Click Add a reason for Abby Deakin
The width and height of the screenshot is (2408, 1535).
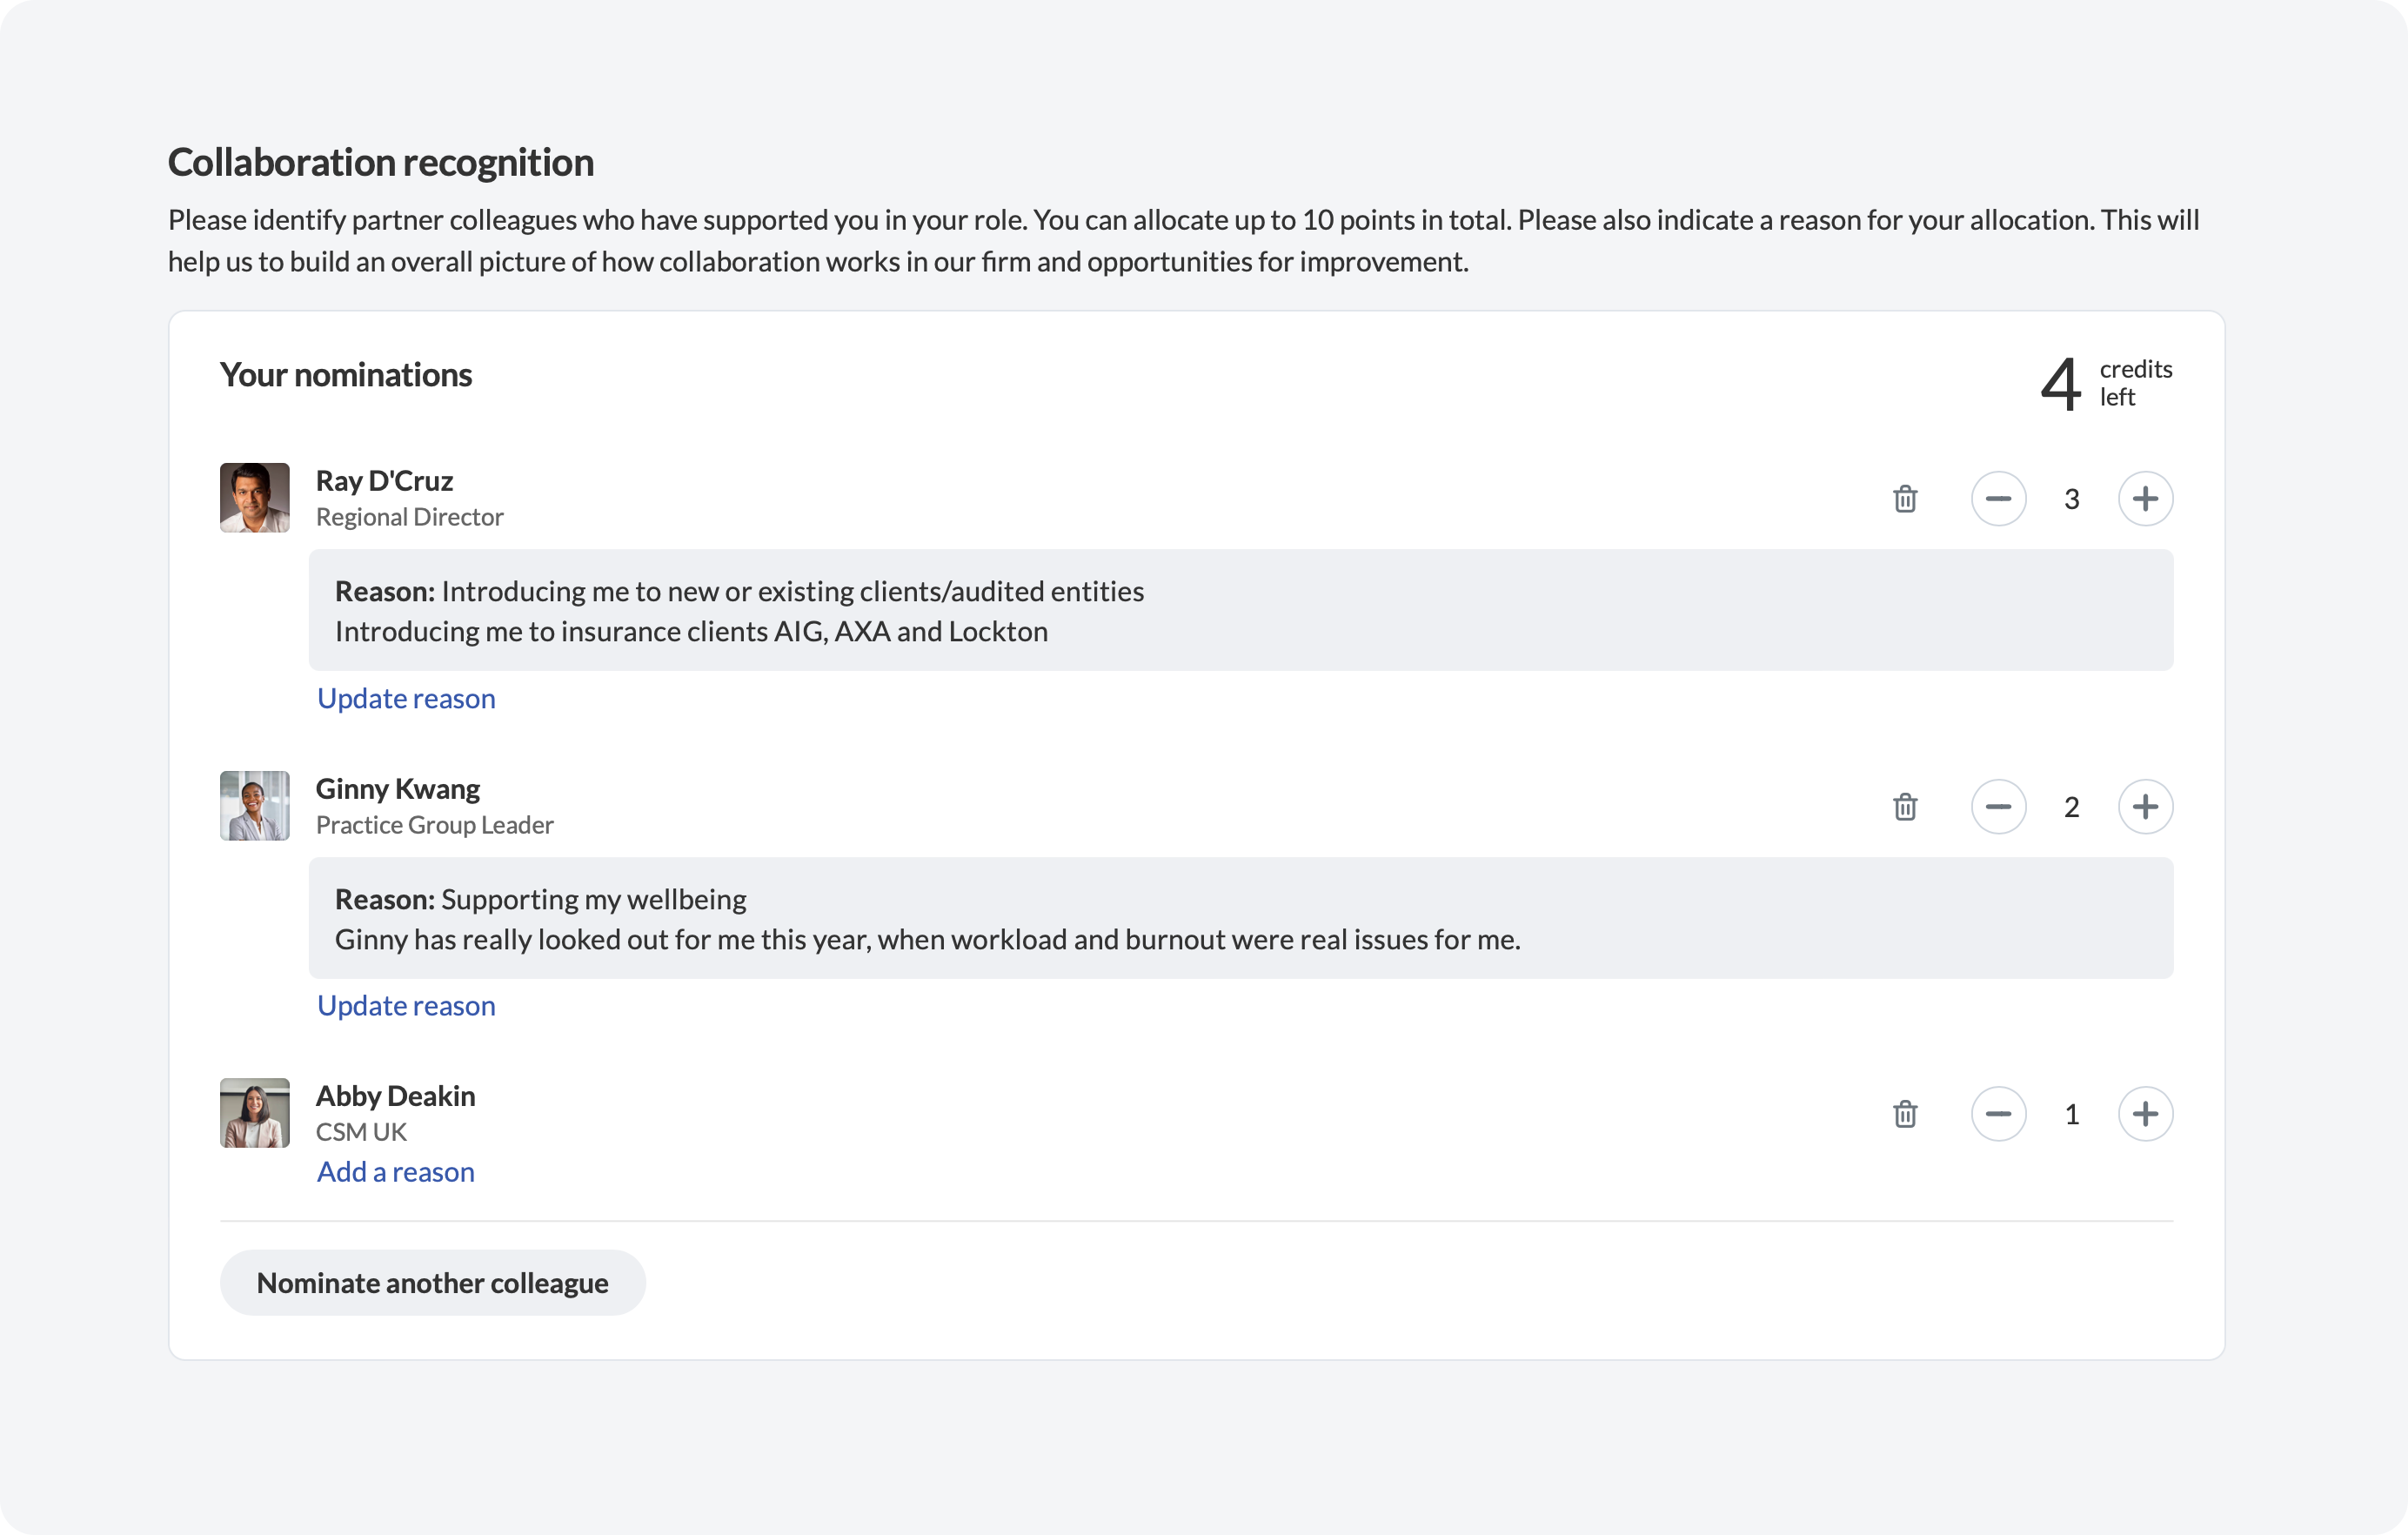click(x=396, y=1172)
